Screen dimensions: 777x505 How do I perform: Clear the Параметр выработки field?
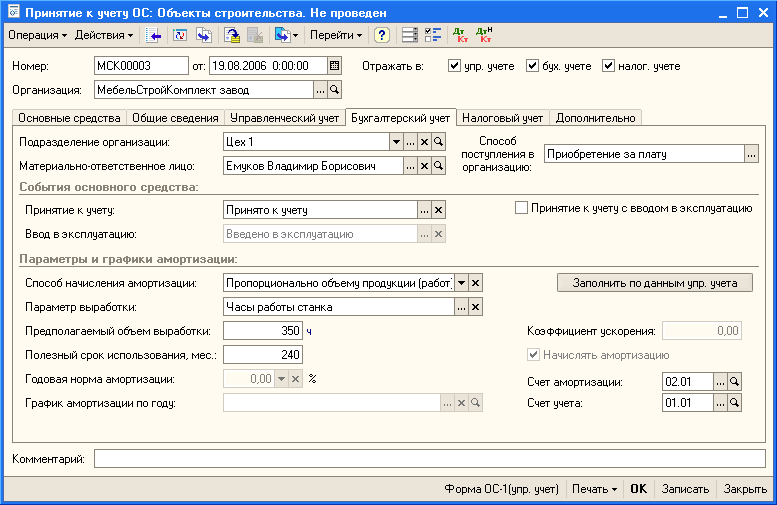pyautogui.click(x=475, y=307)
